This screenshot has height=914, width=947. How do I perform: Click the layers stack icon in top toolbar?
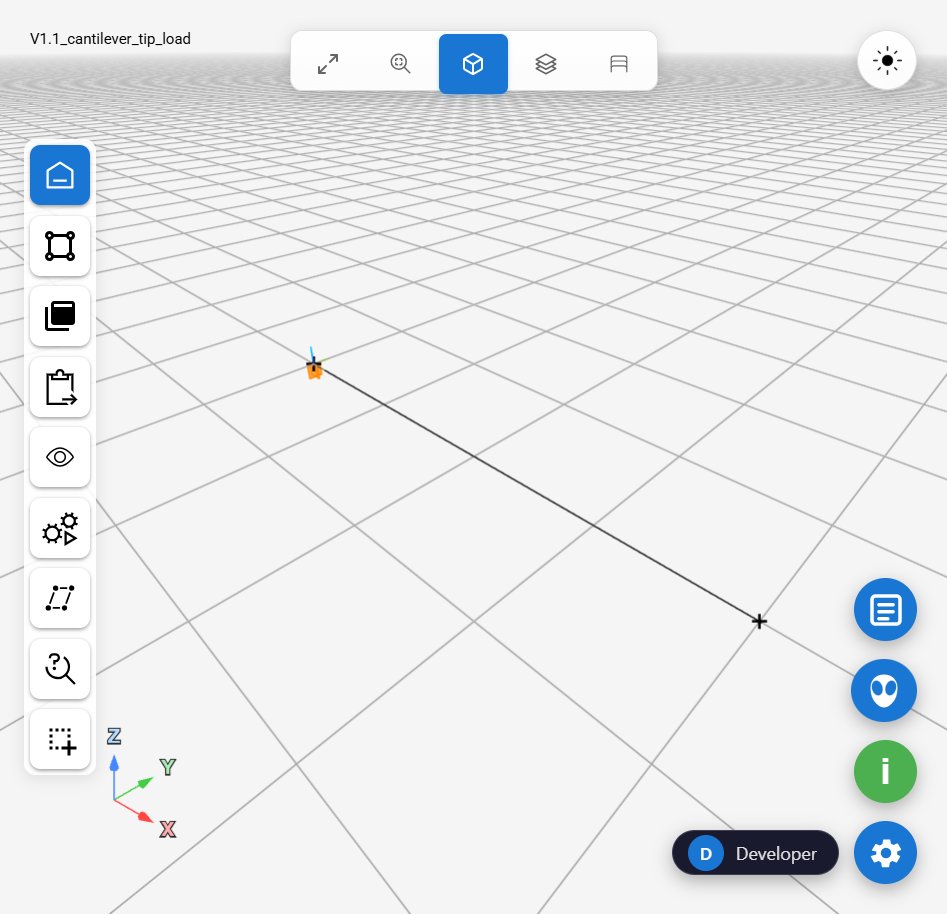tap(546, 63)
